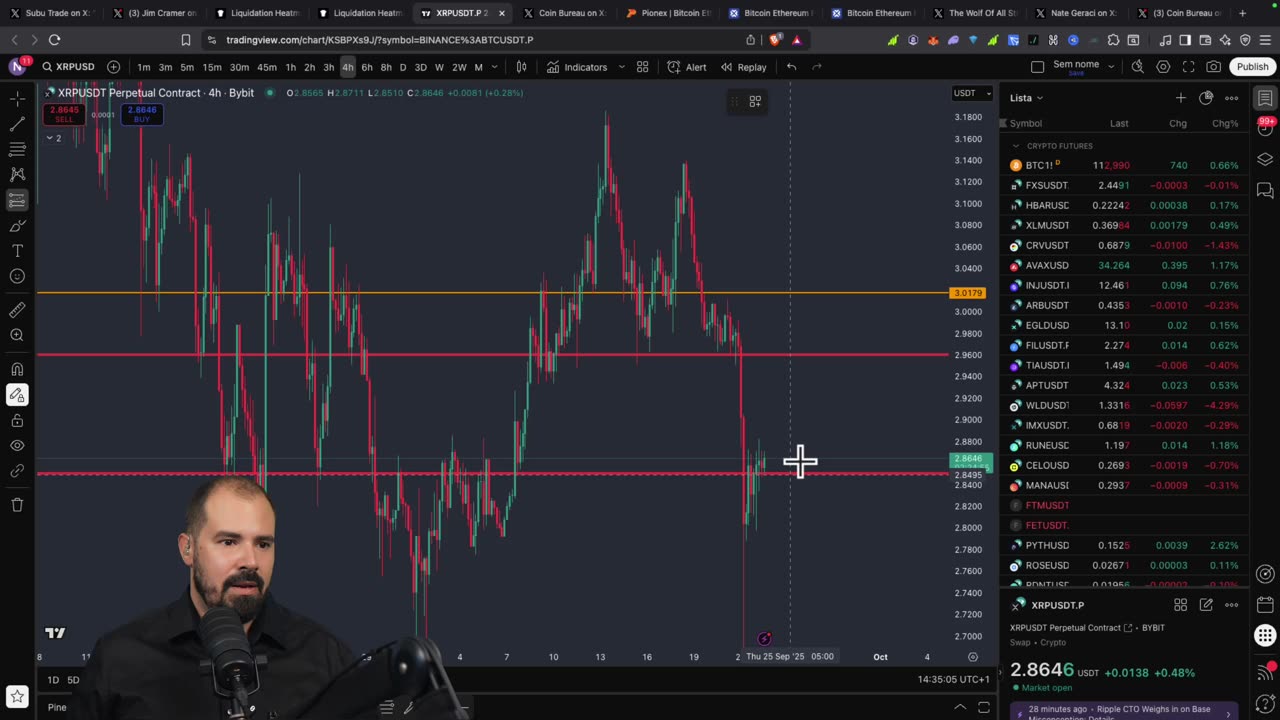Viewport: 1280px width, 720px height.
Task: Toggle magnet mode for drawings
Action: [17, 369]
